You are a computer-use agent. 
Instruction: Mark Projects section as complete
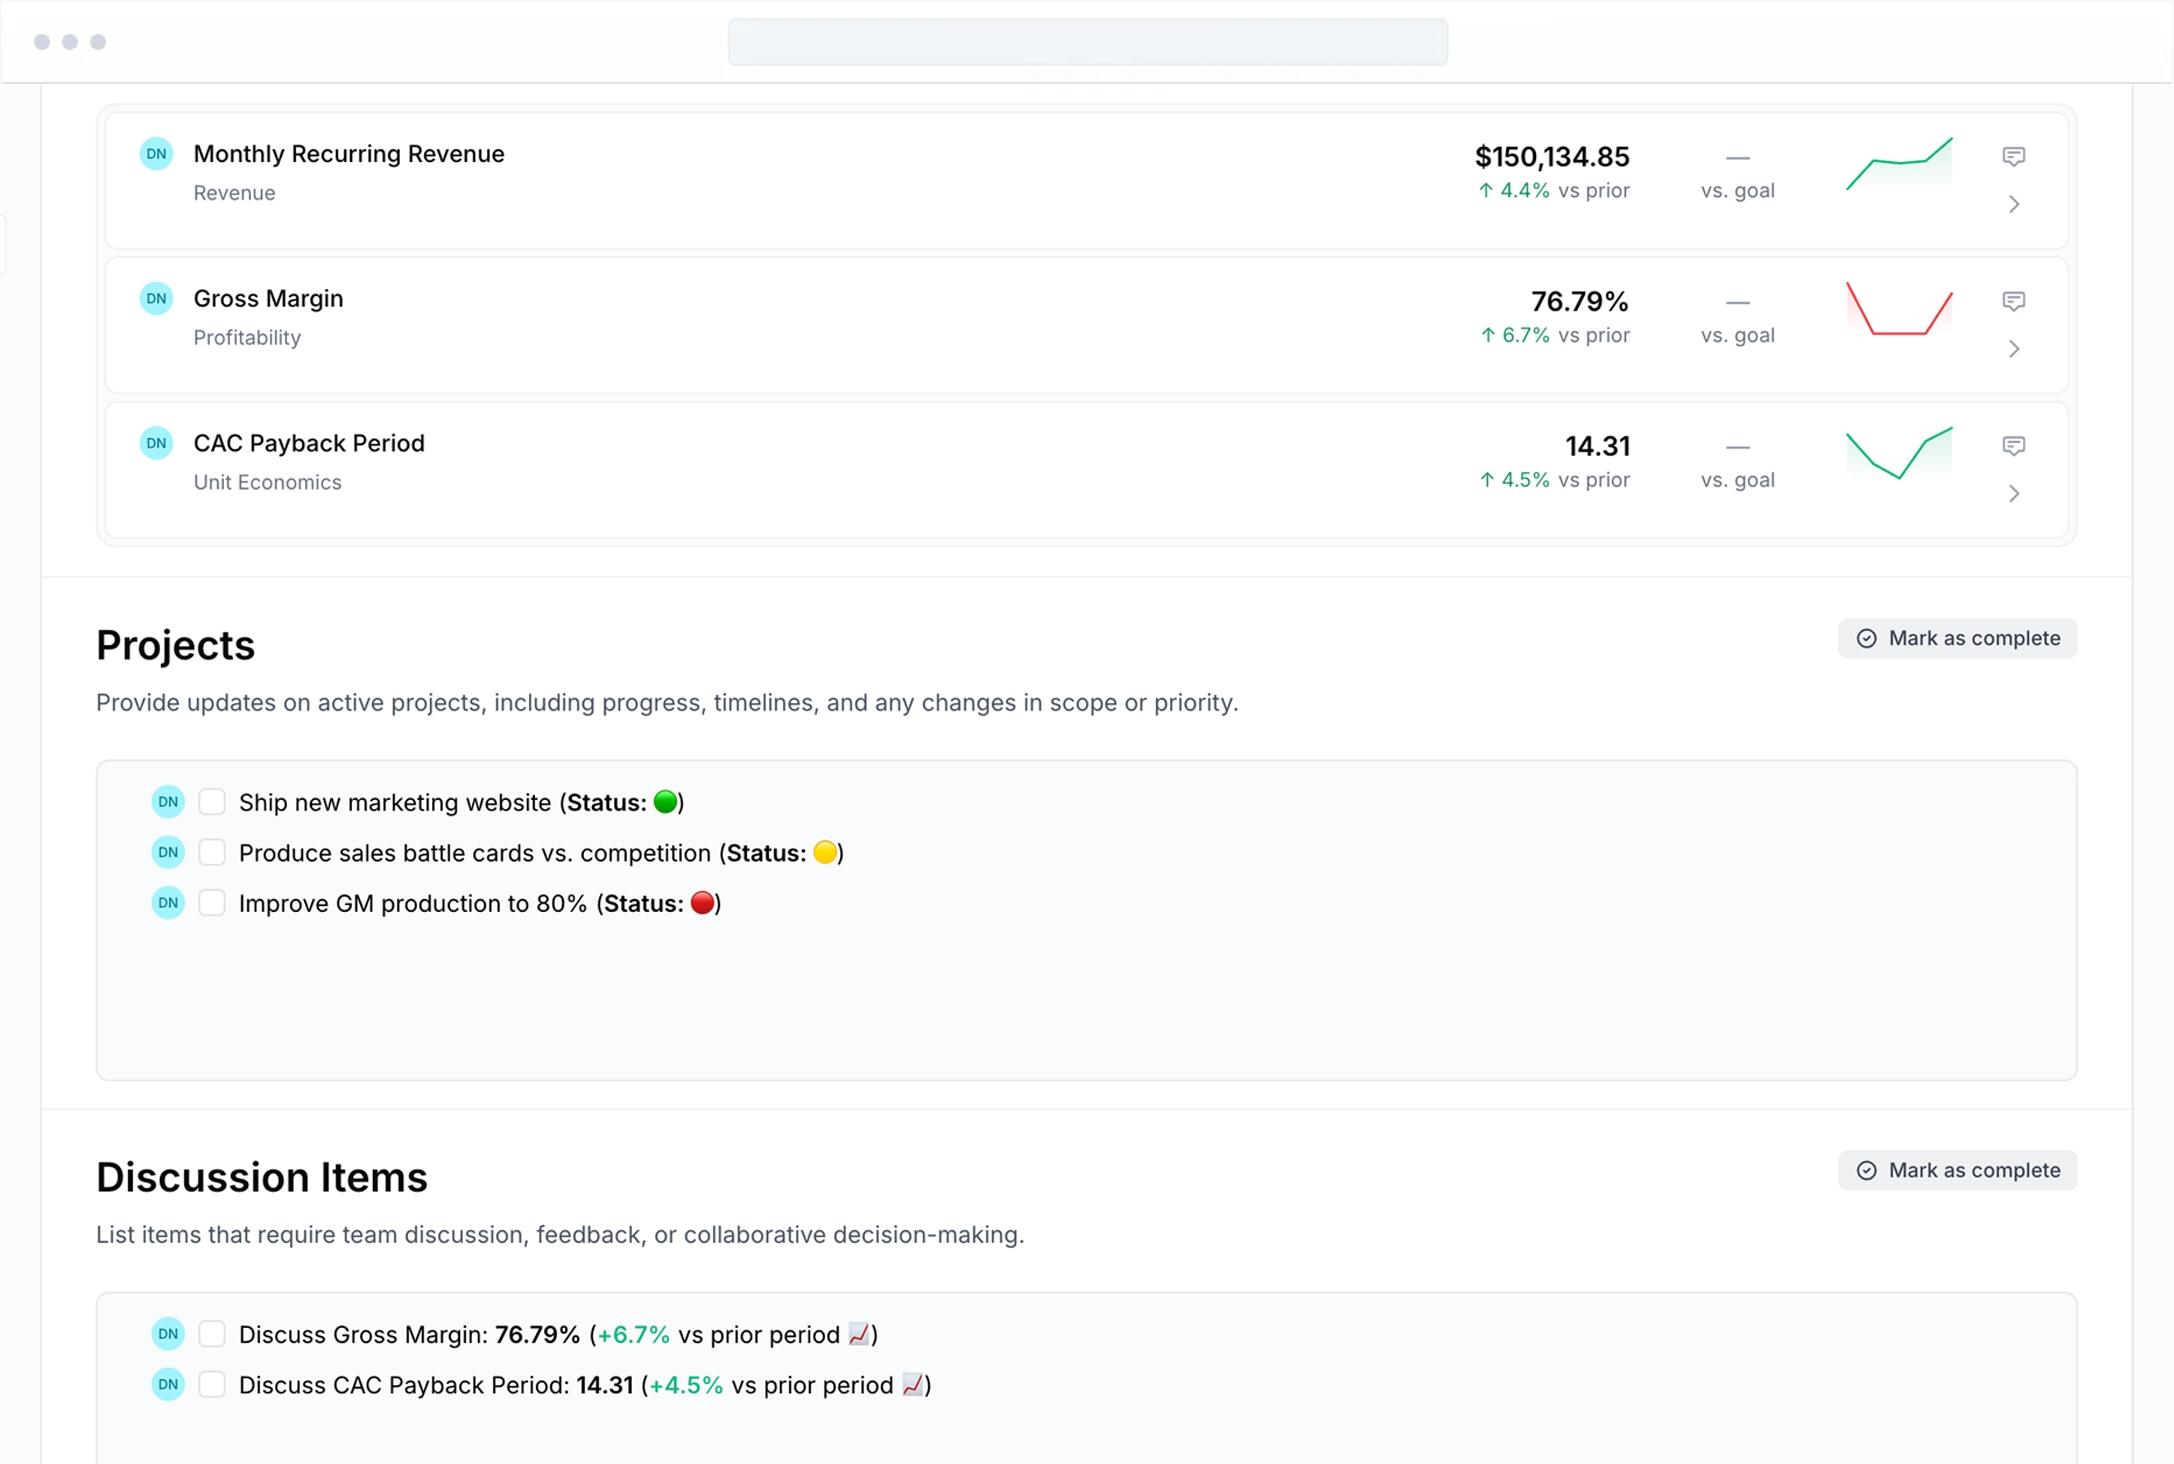pos(1957,639)
